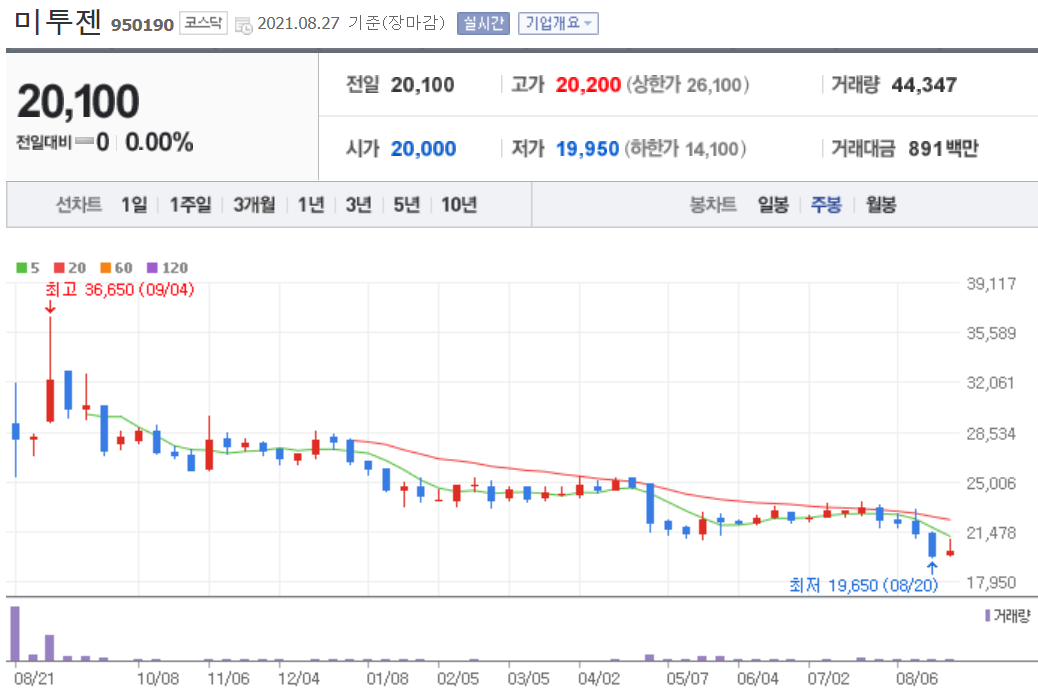Click the 거래량 value 44,347
1038x697 pixels.
(924, 85)
